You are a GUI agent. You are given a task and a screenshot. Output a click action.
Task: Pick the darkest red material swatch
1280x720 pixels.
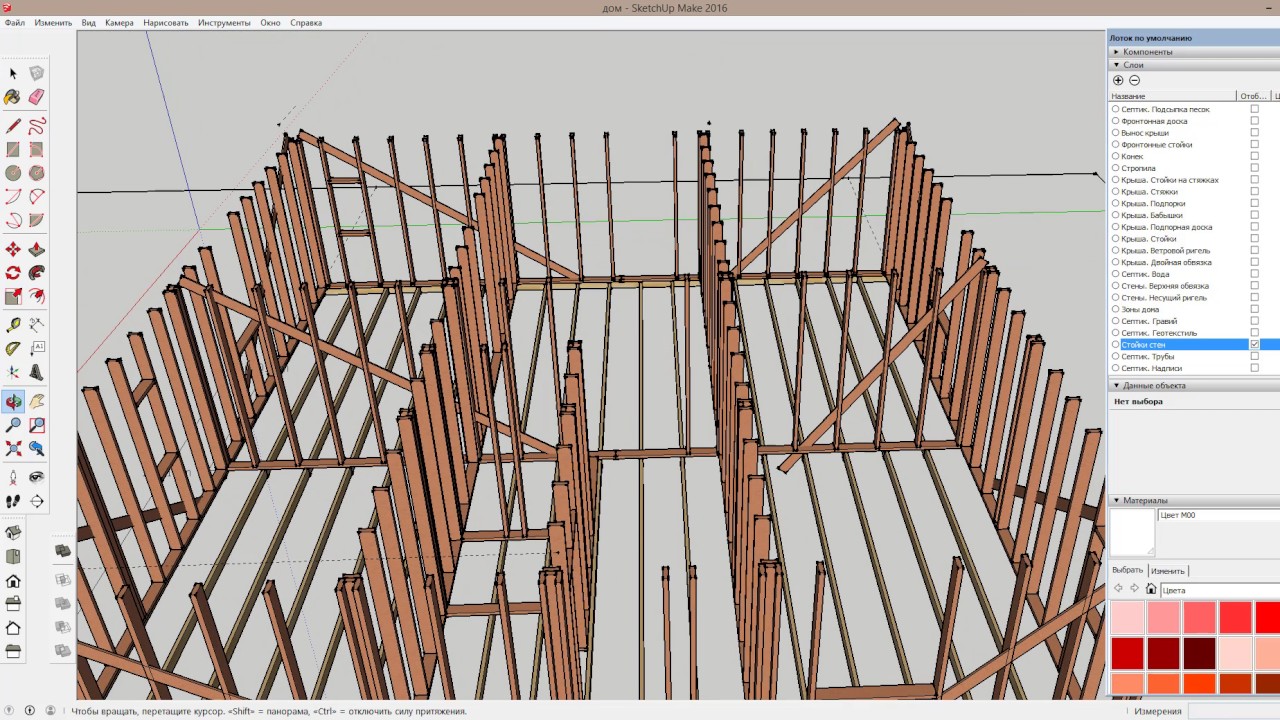(x=1199, y=653)
